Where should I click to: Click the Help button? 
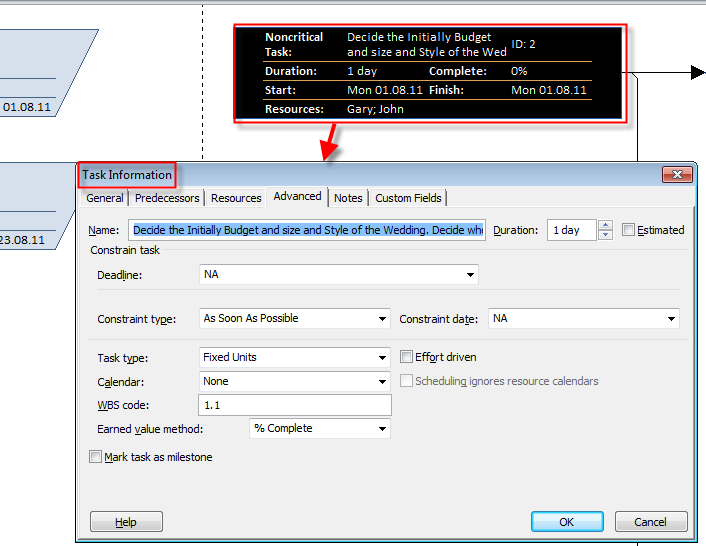(x=126, y=522)
